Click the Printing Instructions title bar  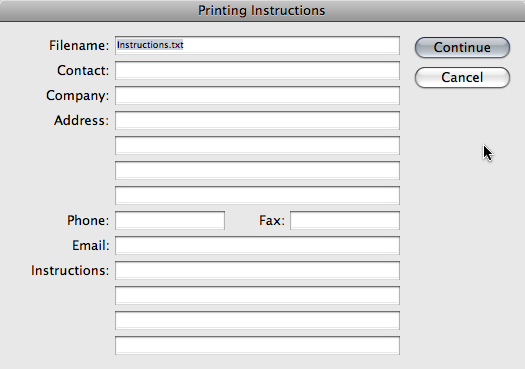pos(262,11)
